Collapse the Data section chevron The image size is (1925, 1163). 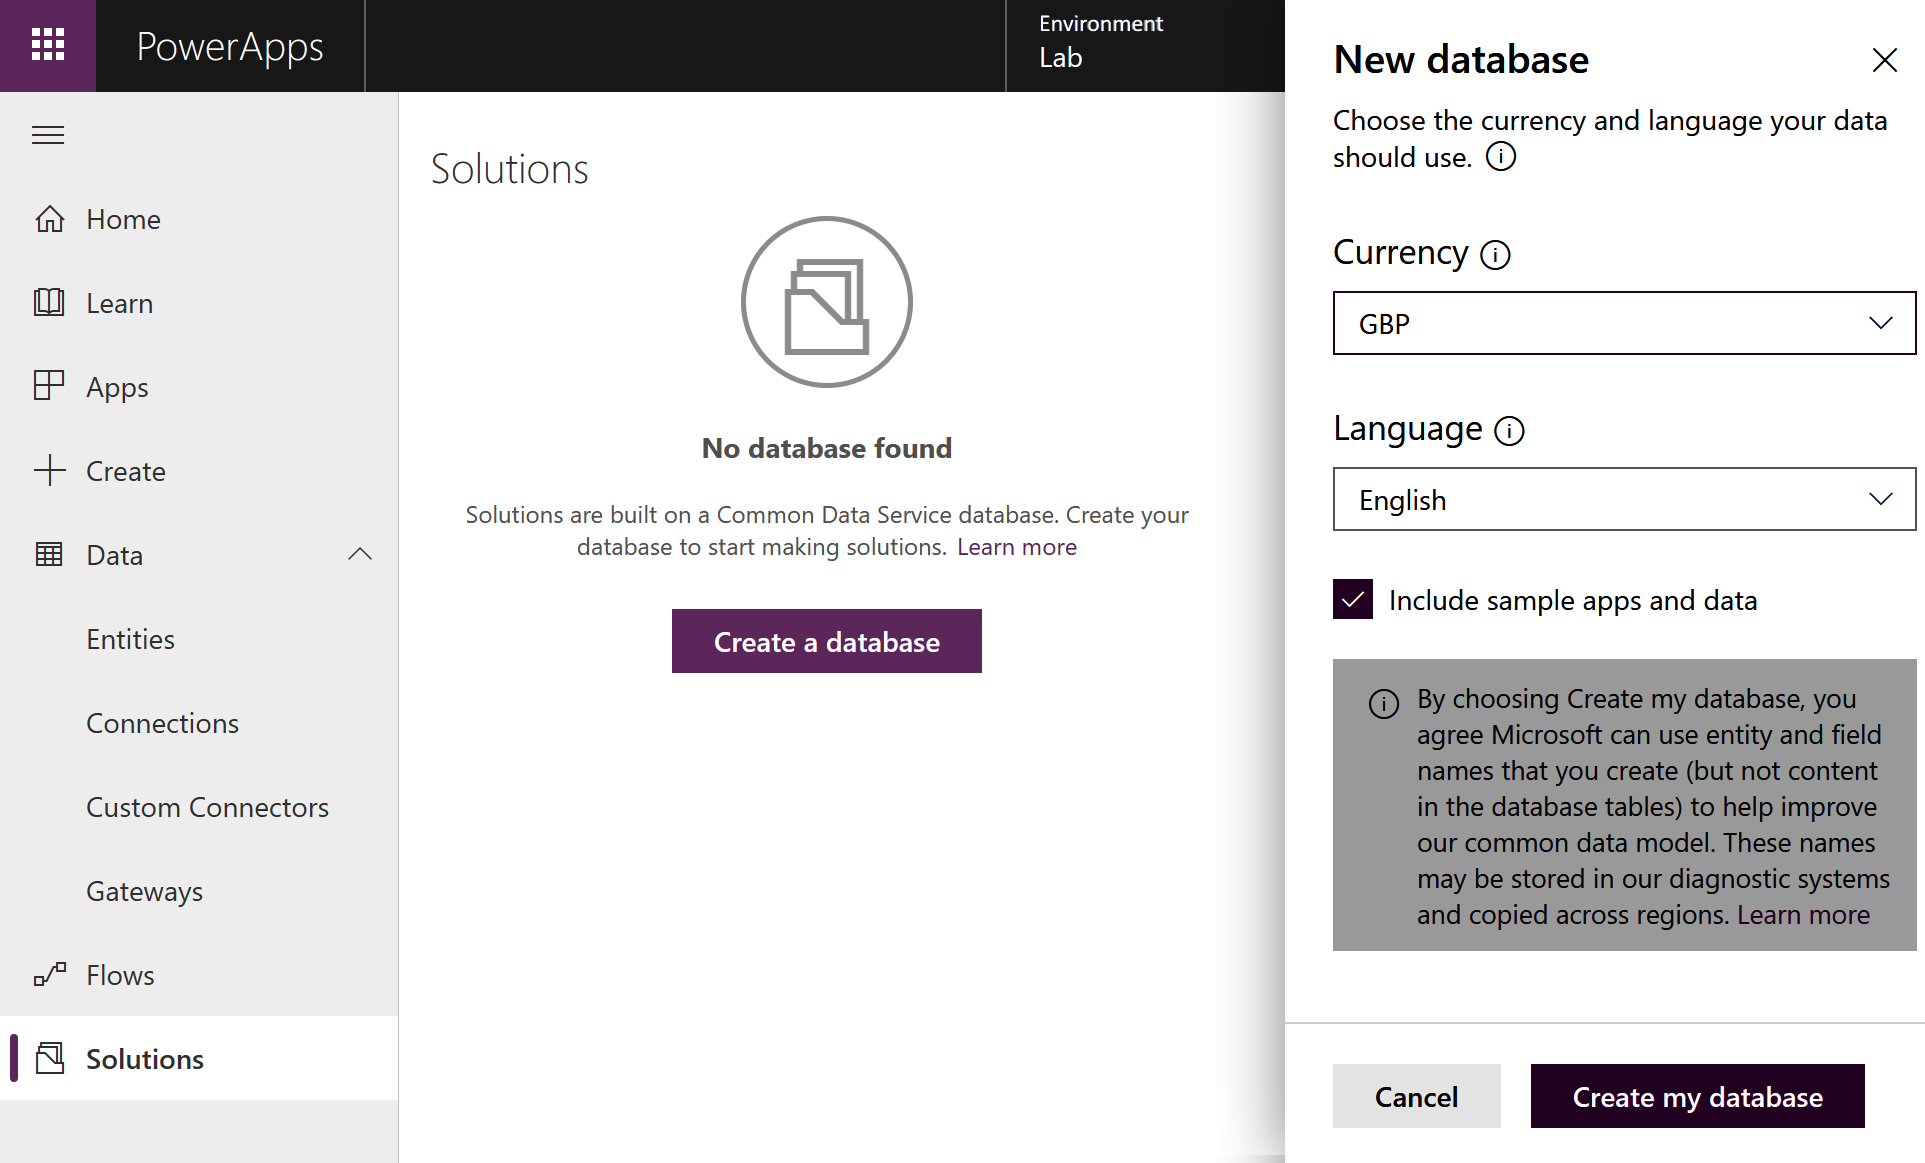click(x=360, y=554)
